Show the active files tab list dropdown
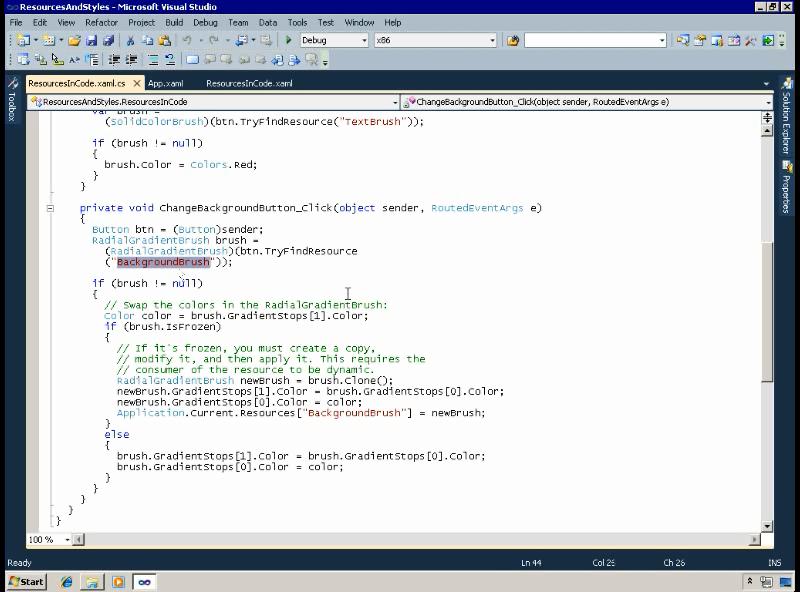This screenshot has height=592, width=800. coord(766,84)
